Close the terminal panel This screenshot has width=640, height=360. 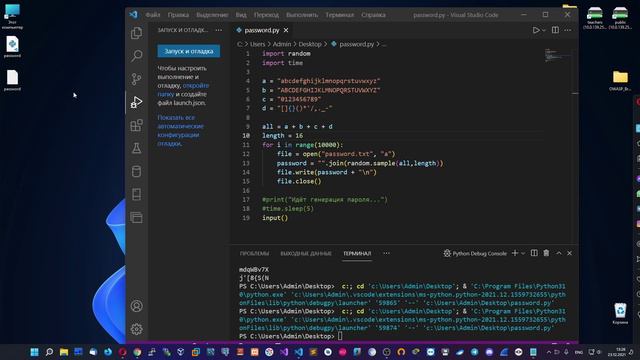tap(569, 253)
